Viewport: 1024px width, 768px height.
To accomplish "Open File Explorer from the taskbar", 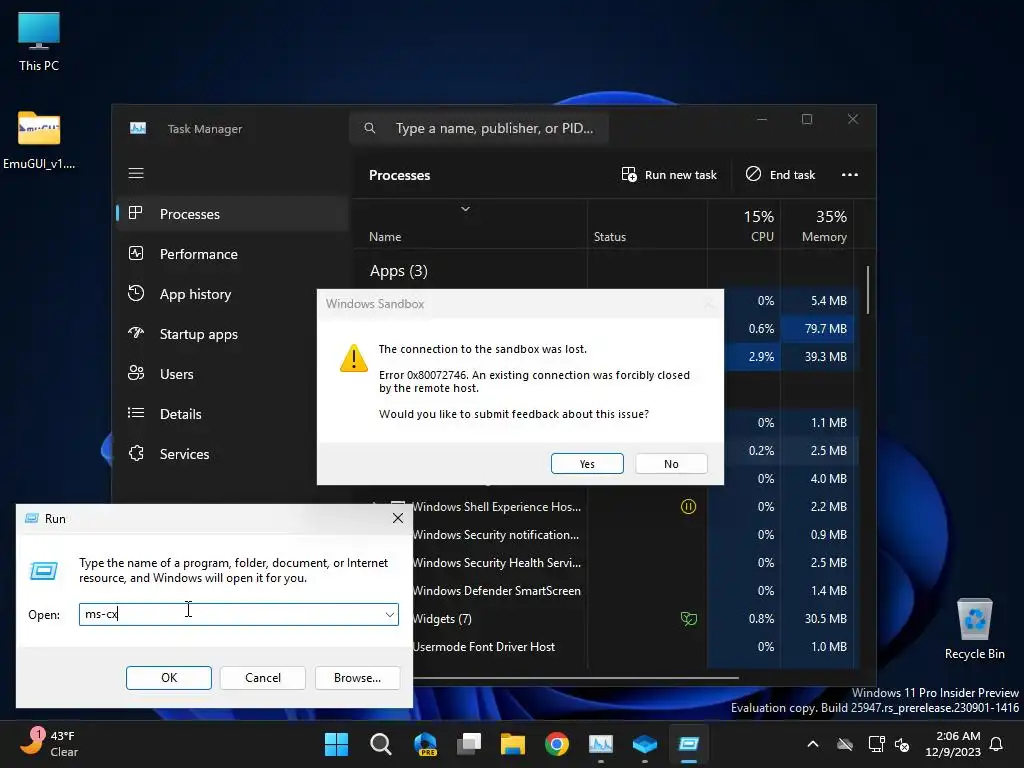I will pos(513,744).
